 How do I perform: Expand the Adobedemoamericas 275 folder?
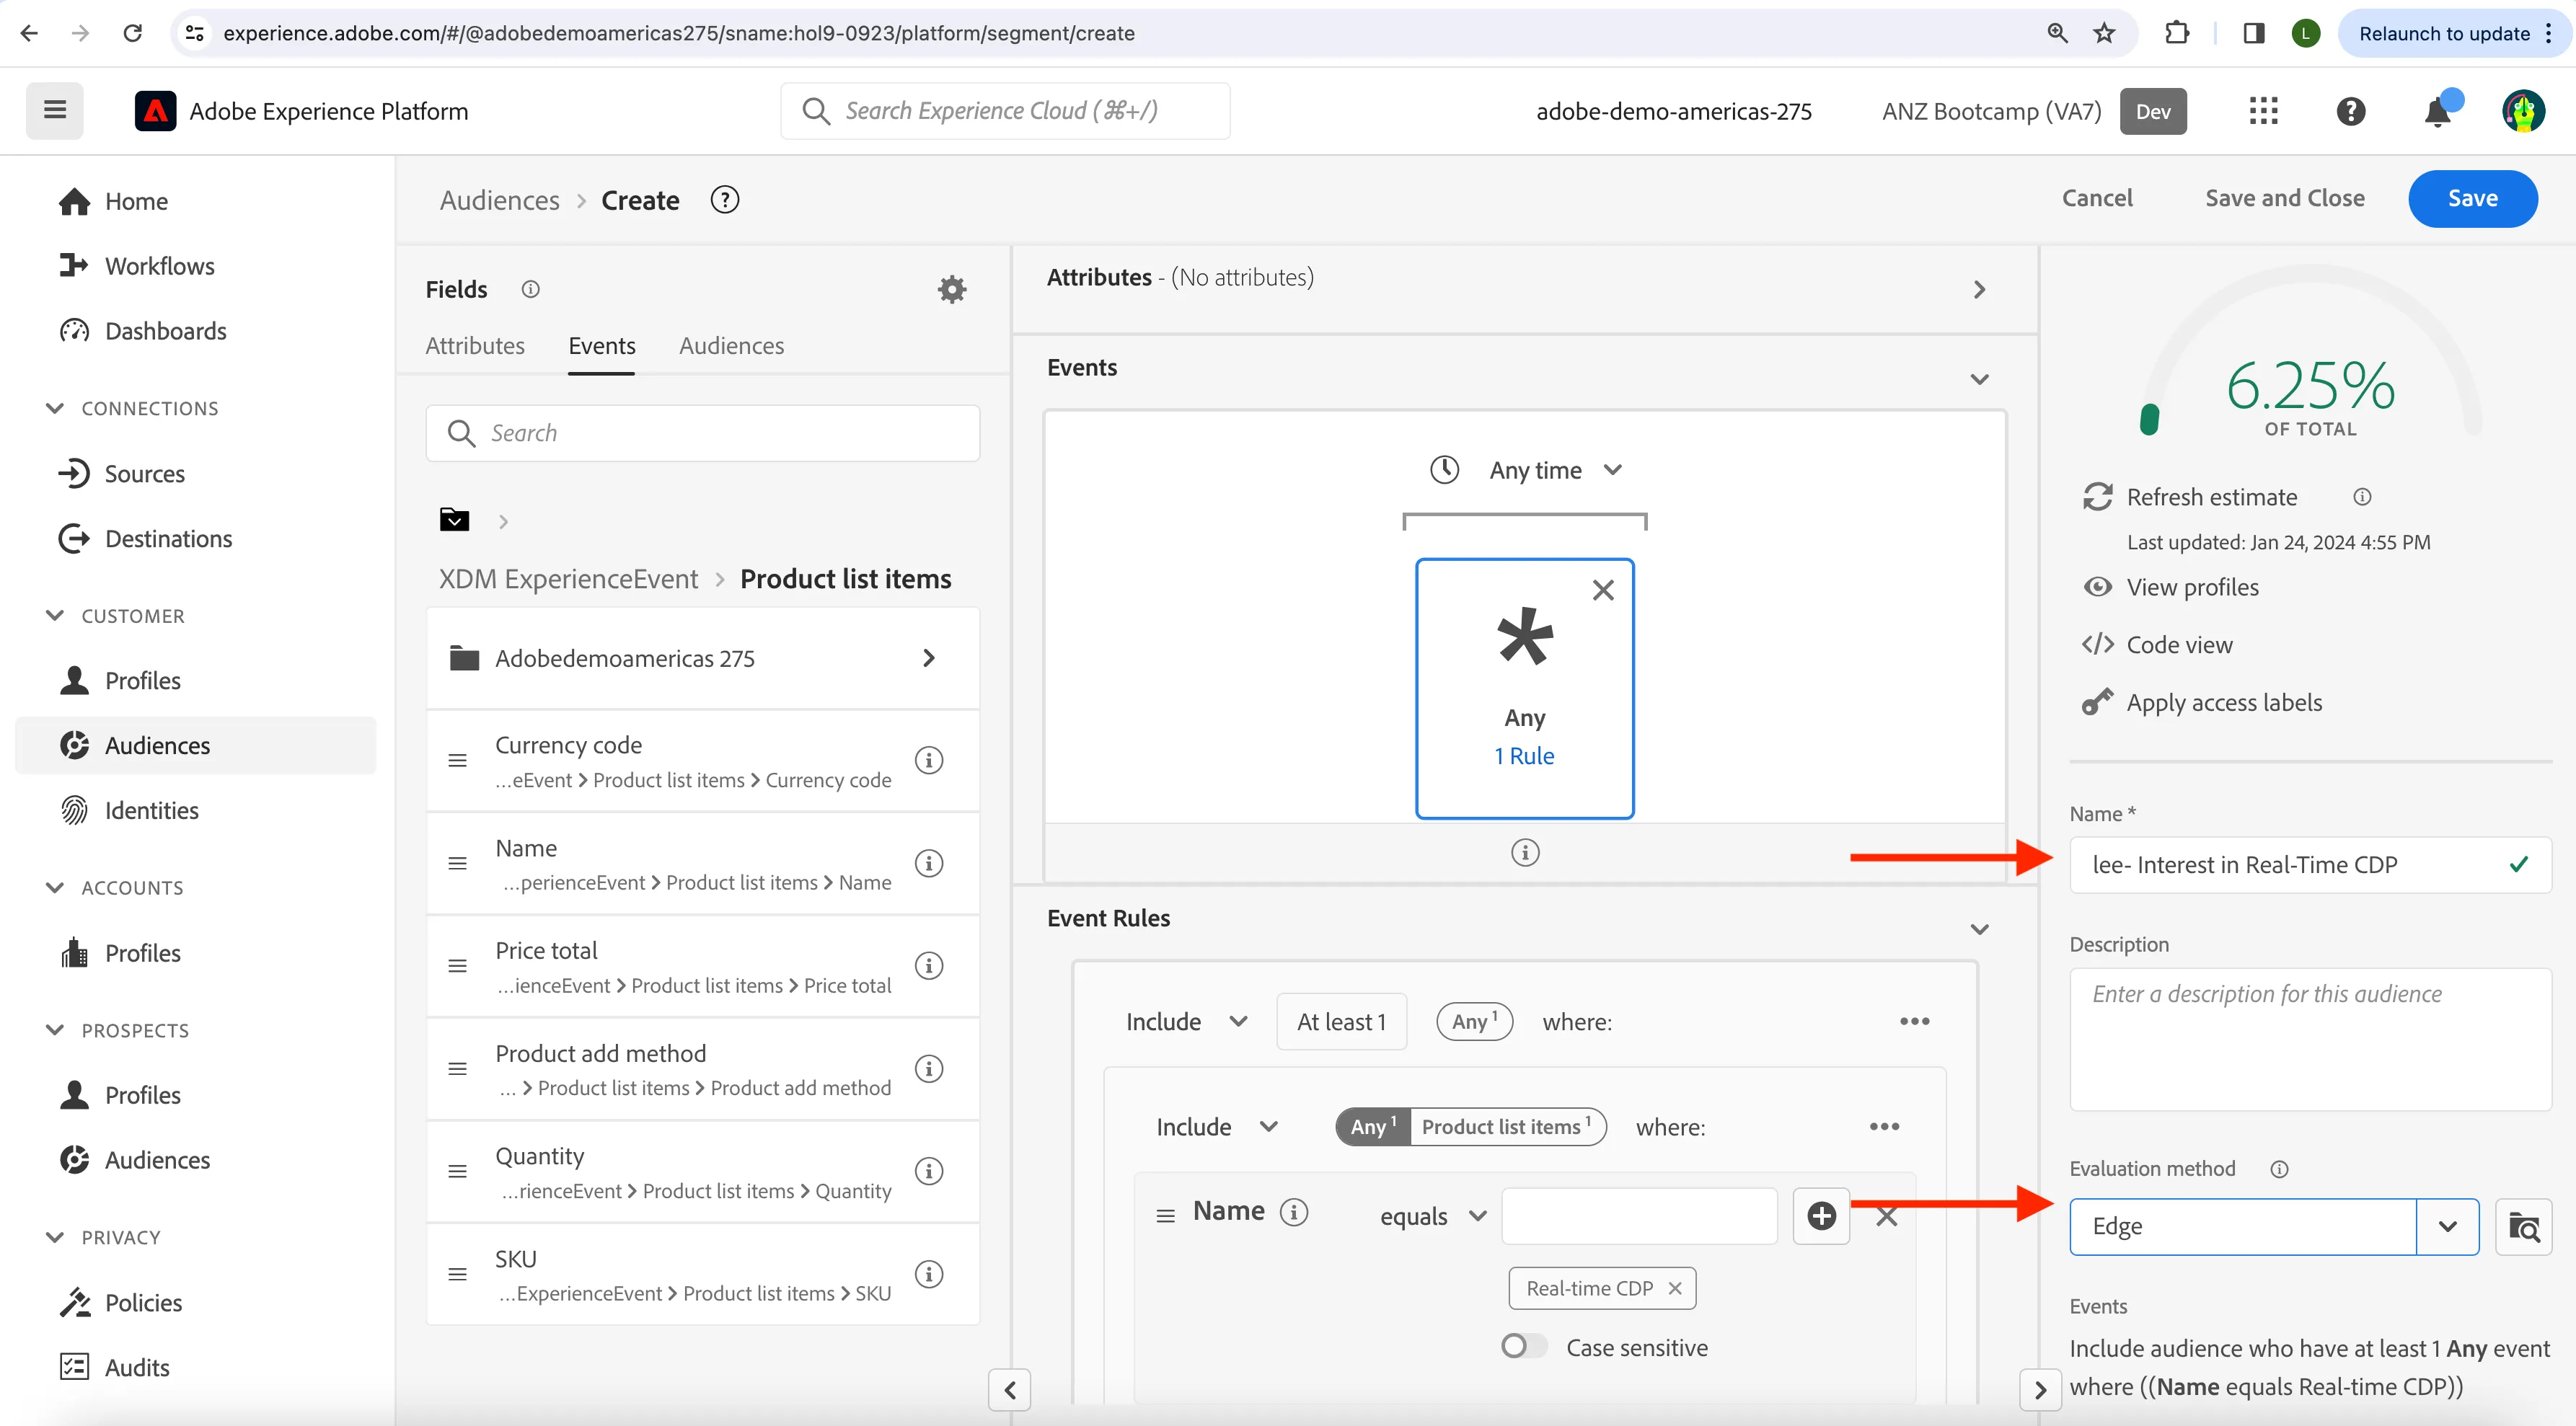pos(702,658)
